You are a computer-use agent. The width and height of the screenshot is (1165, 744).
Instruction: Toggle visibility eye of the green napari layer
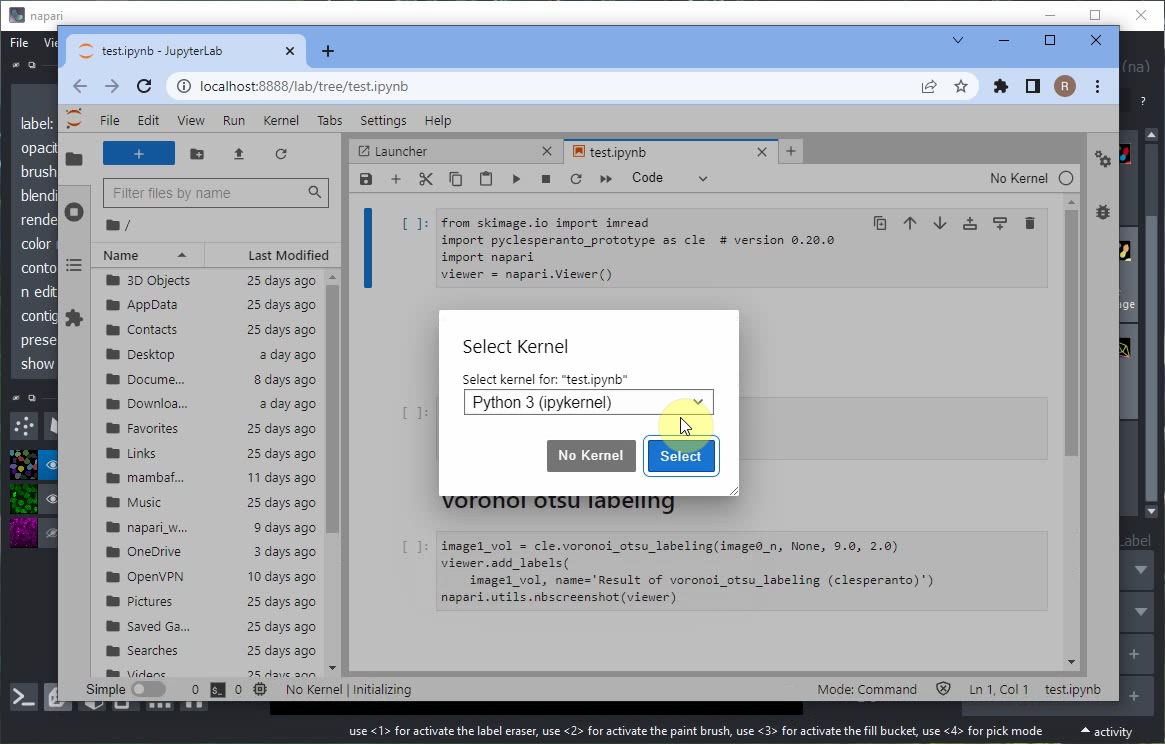pos(51,499)
